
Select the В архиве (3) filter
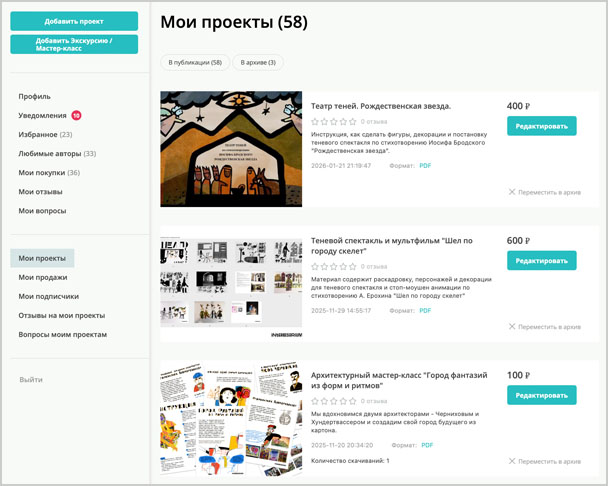coord(258,62)
